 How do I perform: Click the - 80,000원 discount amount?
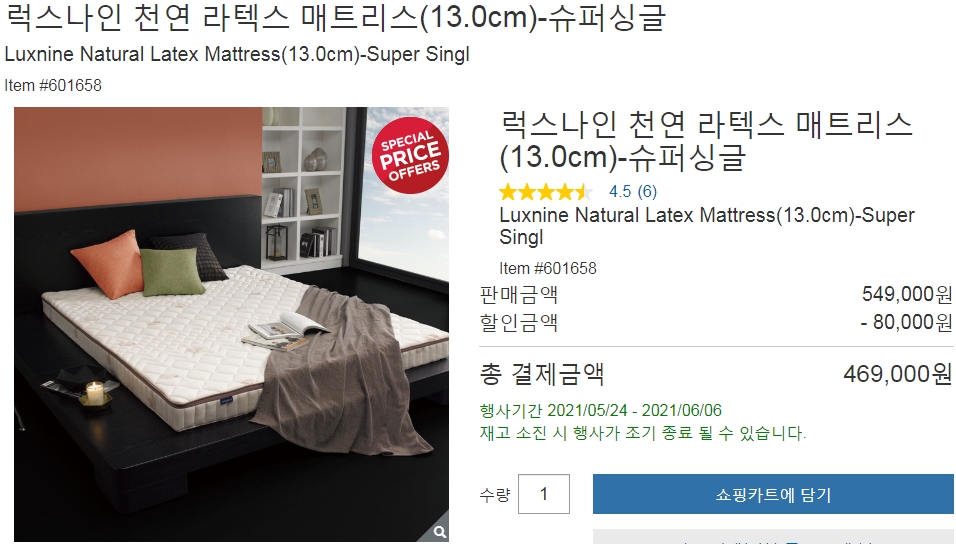tap(906, 322)
